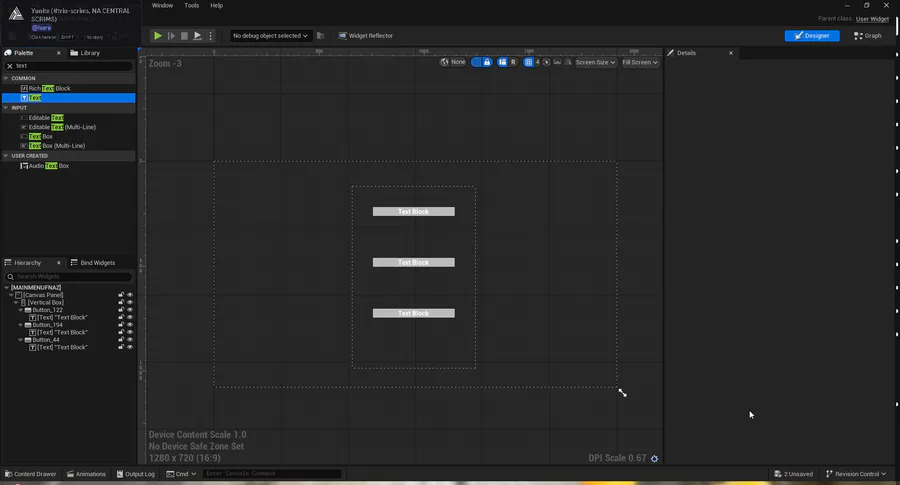Click grid snap size value 4
The image size is (900, 485).
[x=537, y=62]
